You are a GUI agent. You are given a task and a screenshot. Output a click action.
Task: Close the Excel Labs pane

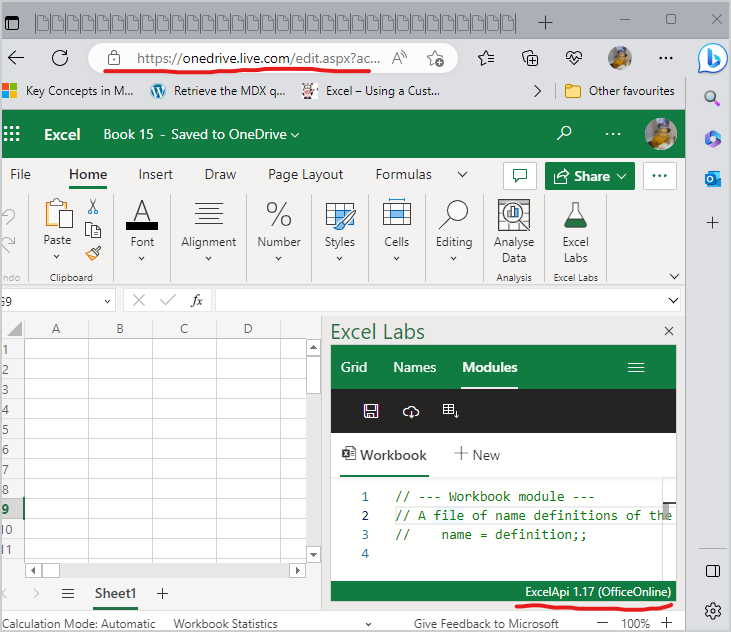click(669, 331)
